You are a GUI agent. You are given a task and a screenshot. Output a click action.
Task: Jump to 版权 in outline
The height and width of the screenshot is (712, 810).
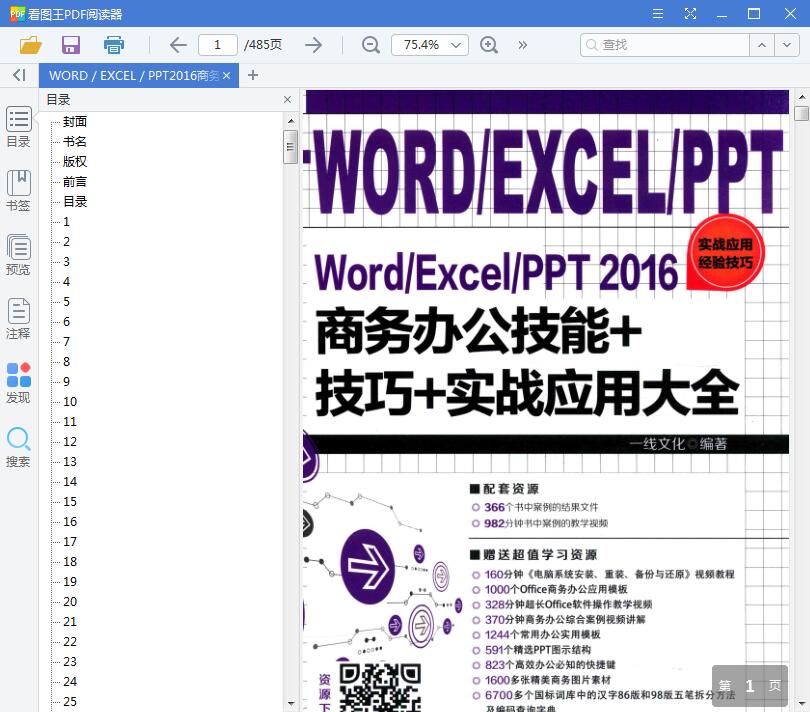75,162
